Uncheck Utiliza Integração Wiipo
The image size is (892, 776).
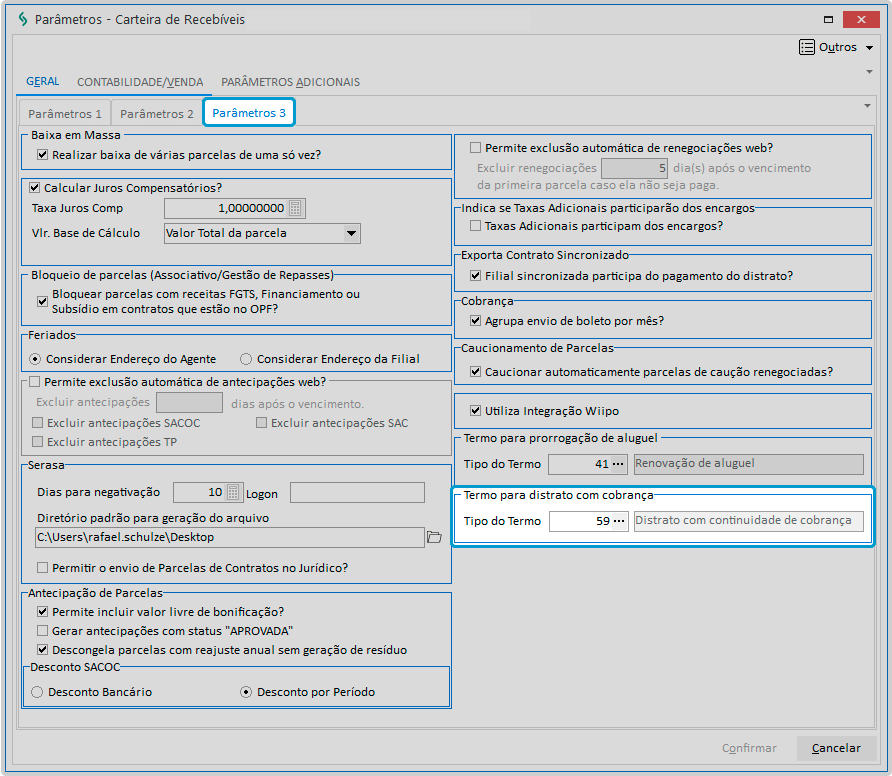(x=476, y=411)
